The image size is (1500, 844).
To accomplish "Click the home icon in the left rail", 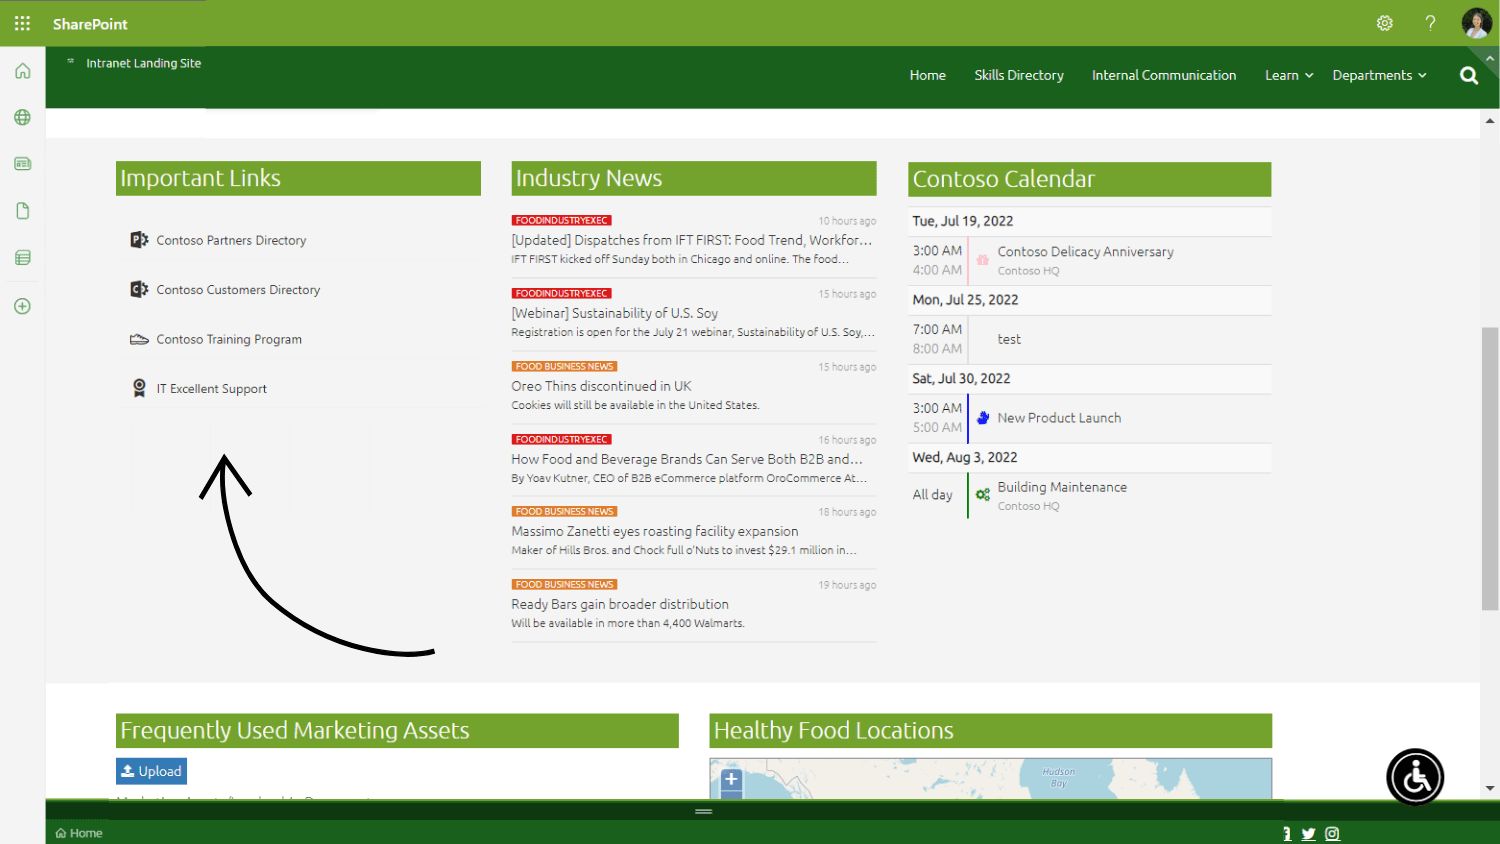I will [22, 71].
